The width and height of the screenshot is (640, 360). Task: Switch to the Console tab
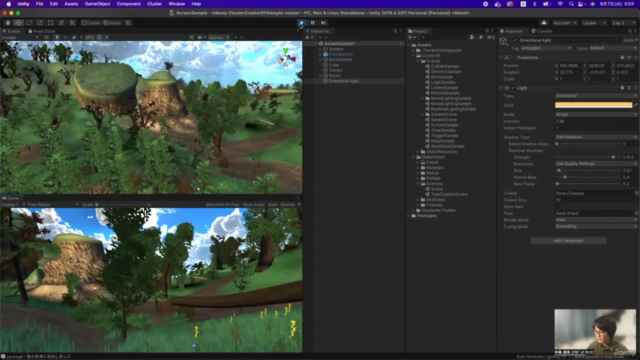pyautogui.click(x=541, y=31)
